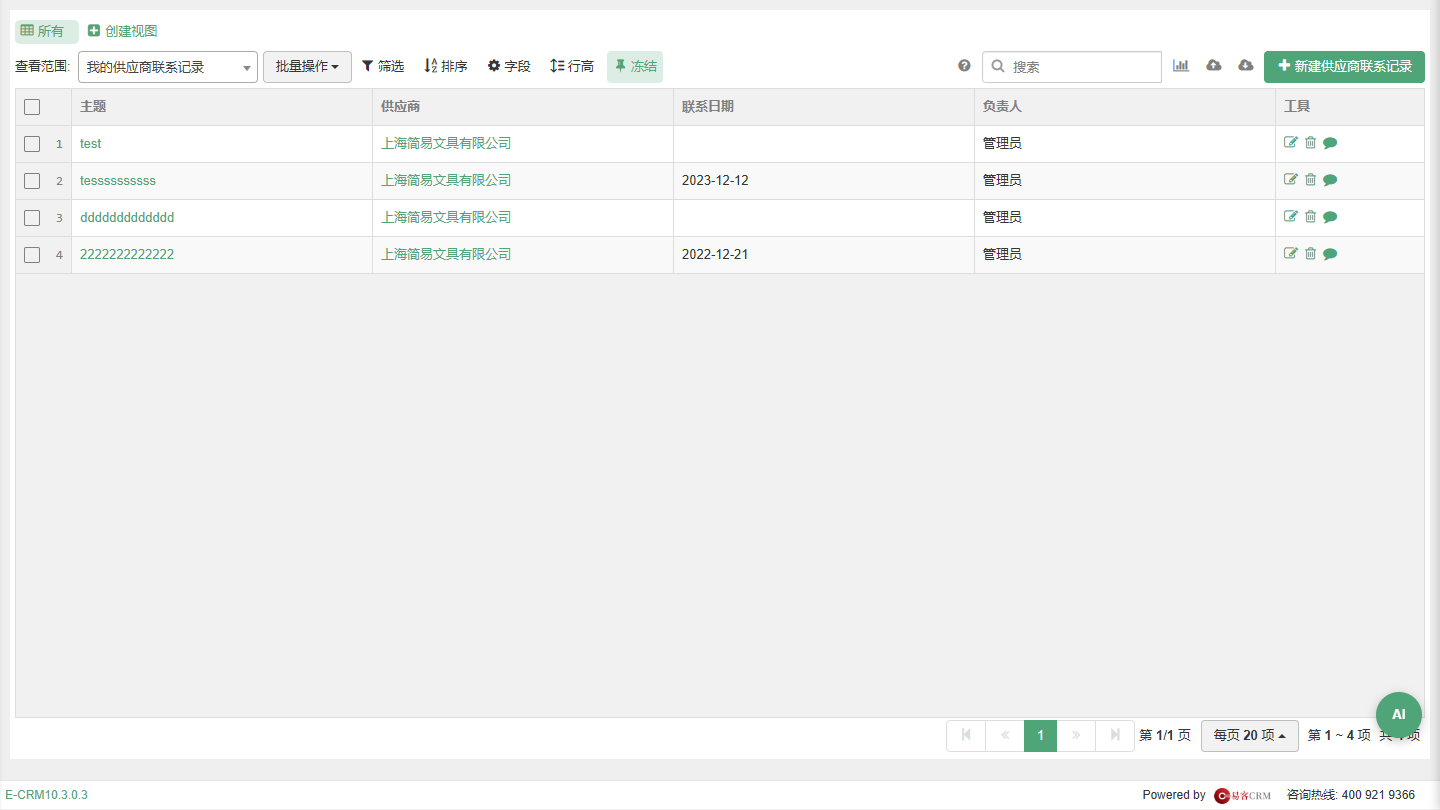
Task: Open the 'tesssssssssss' record link
Action: pos(118,181)
